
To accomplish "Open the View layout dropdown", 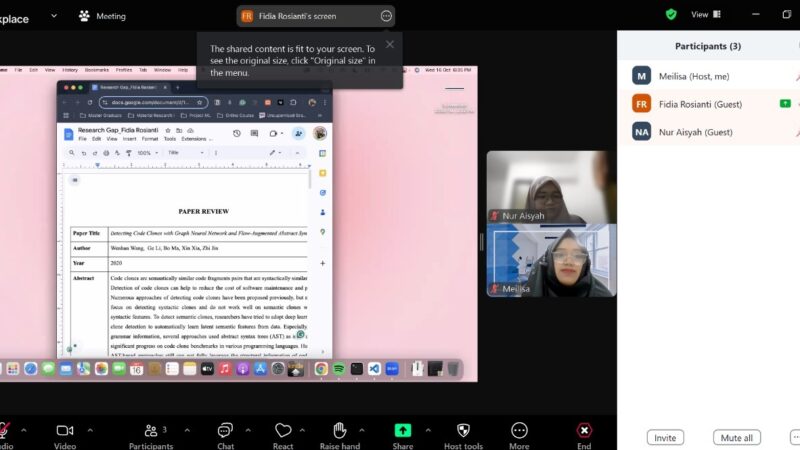I will pyautogui.click(x=705, y=14).
